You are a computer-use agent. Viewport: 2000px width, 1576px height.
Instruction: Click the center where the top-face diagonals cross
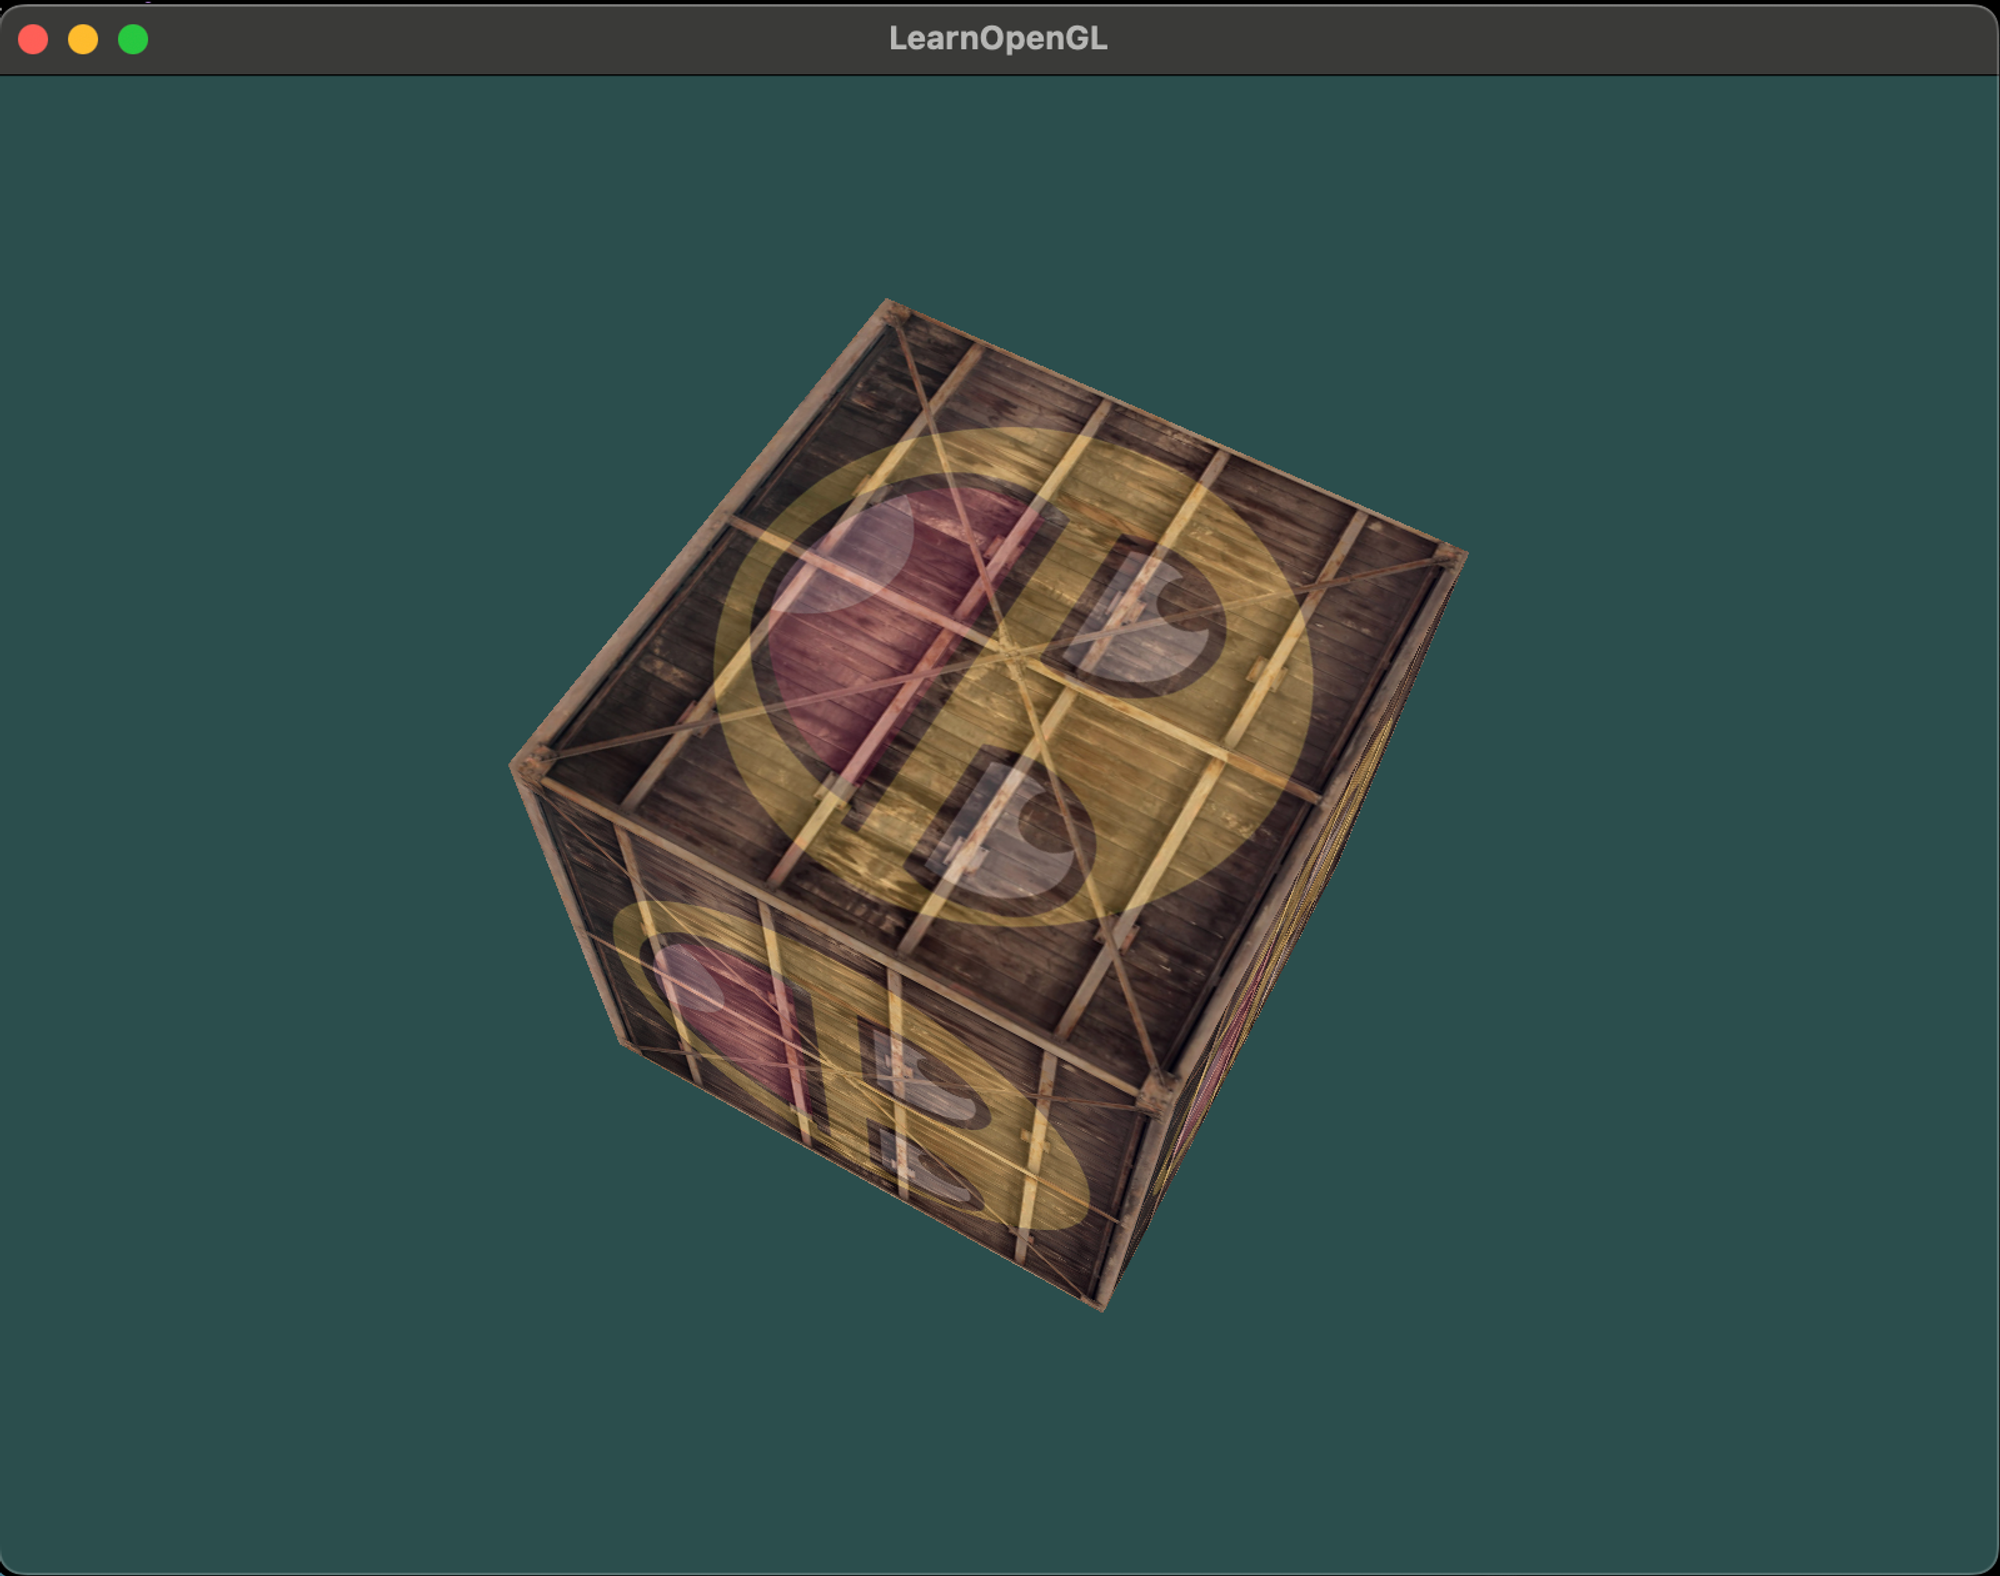pyautogui.click(x=1010, y=653)
